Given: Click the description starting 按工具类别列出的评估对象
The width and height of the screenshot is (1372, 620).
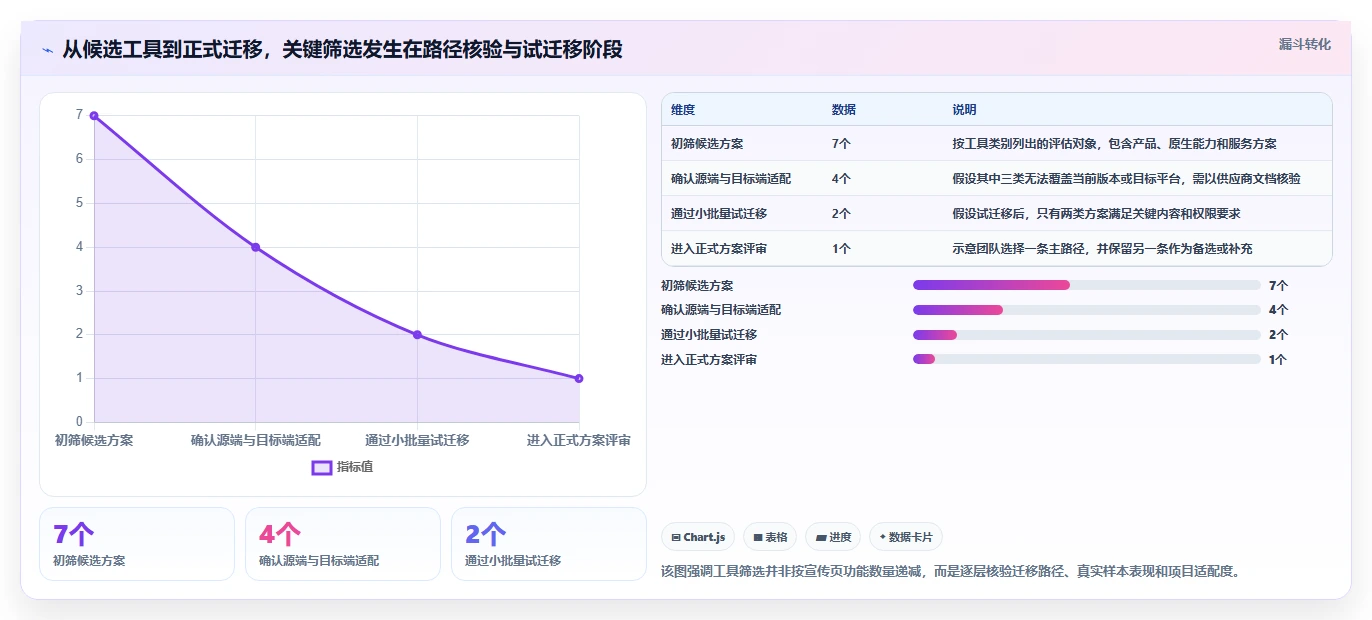Looking at the screenshot, I should point(1115,144).
